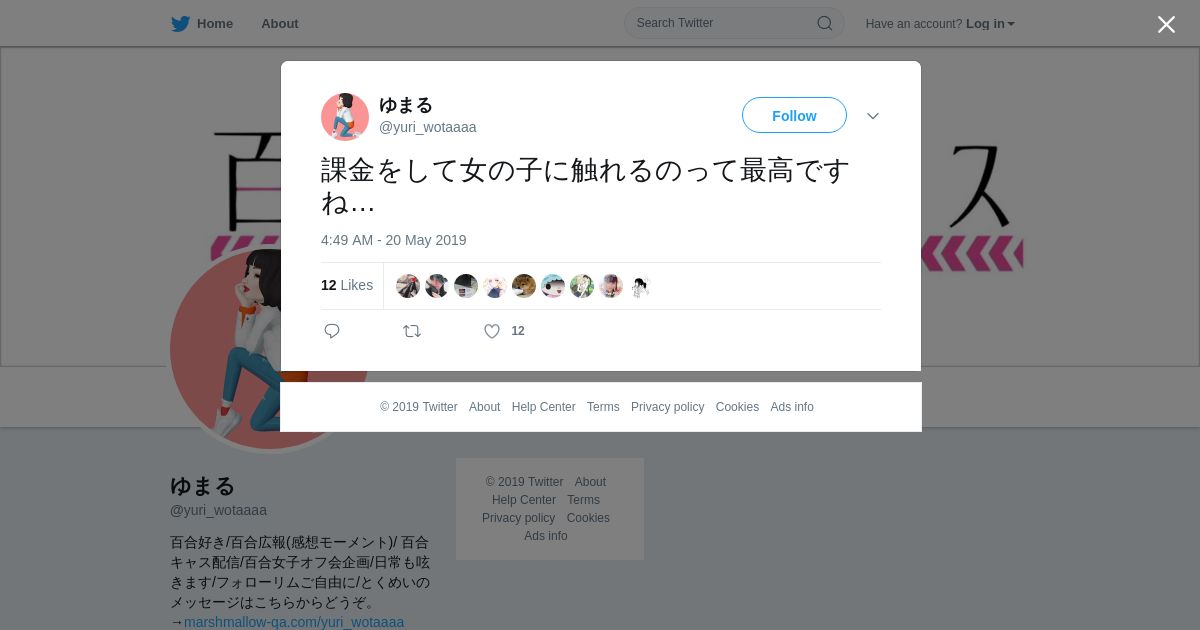Open Help Center in modal footer
The image size is (1200, 630).
tap(544, 407)
